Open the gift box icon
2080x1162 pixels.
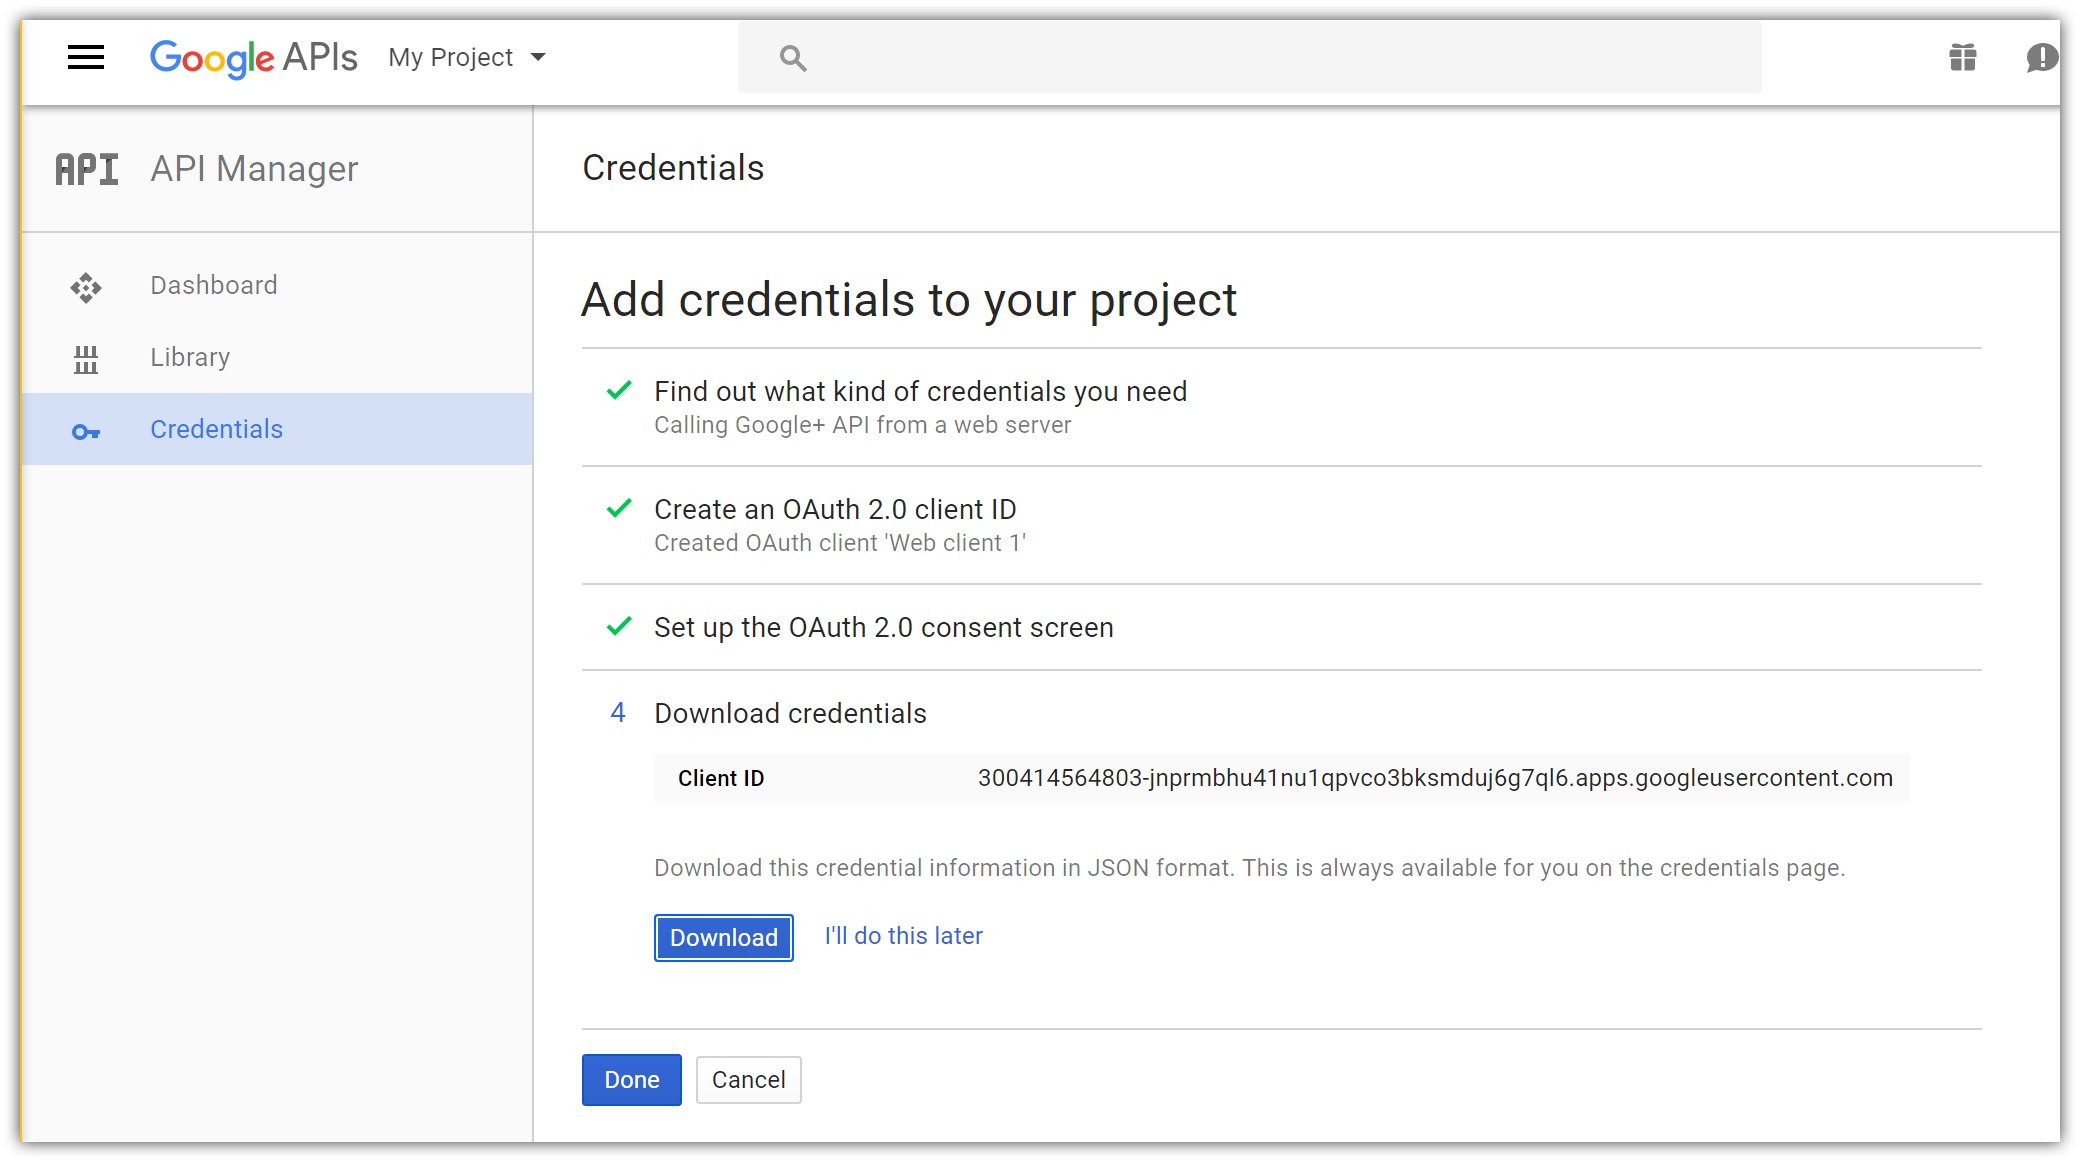(1963, 57)
